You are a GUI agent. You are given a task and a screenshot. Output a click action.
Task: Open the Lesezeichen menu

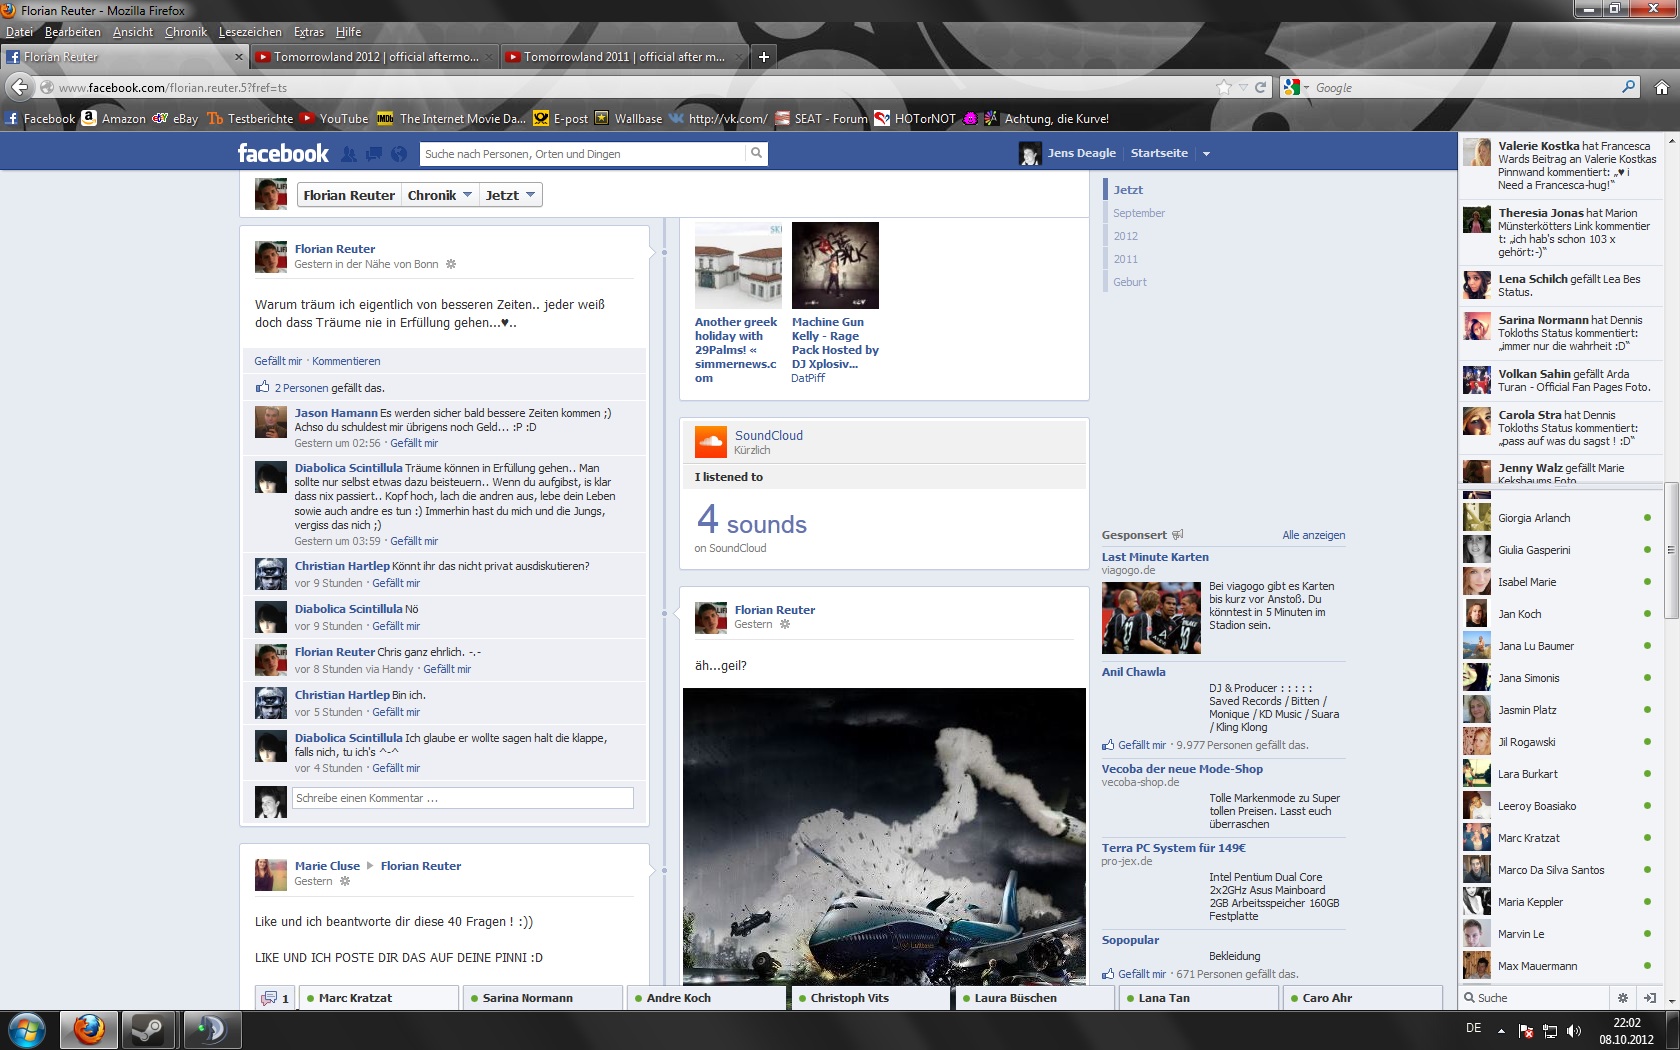pyautogui.click(x=250, y=32)
